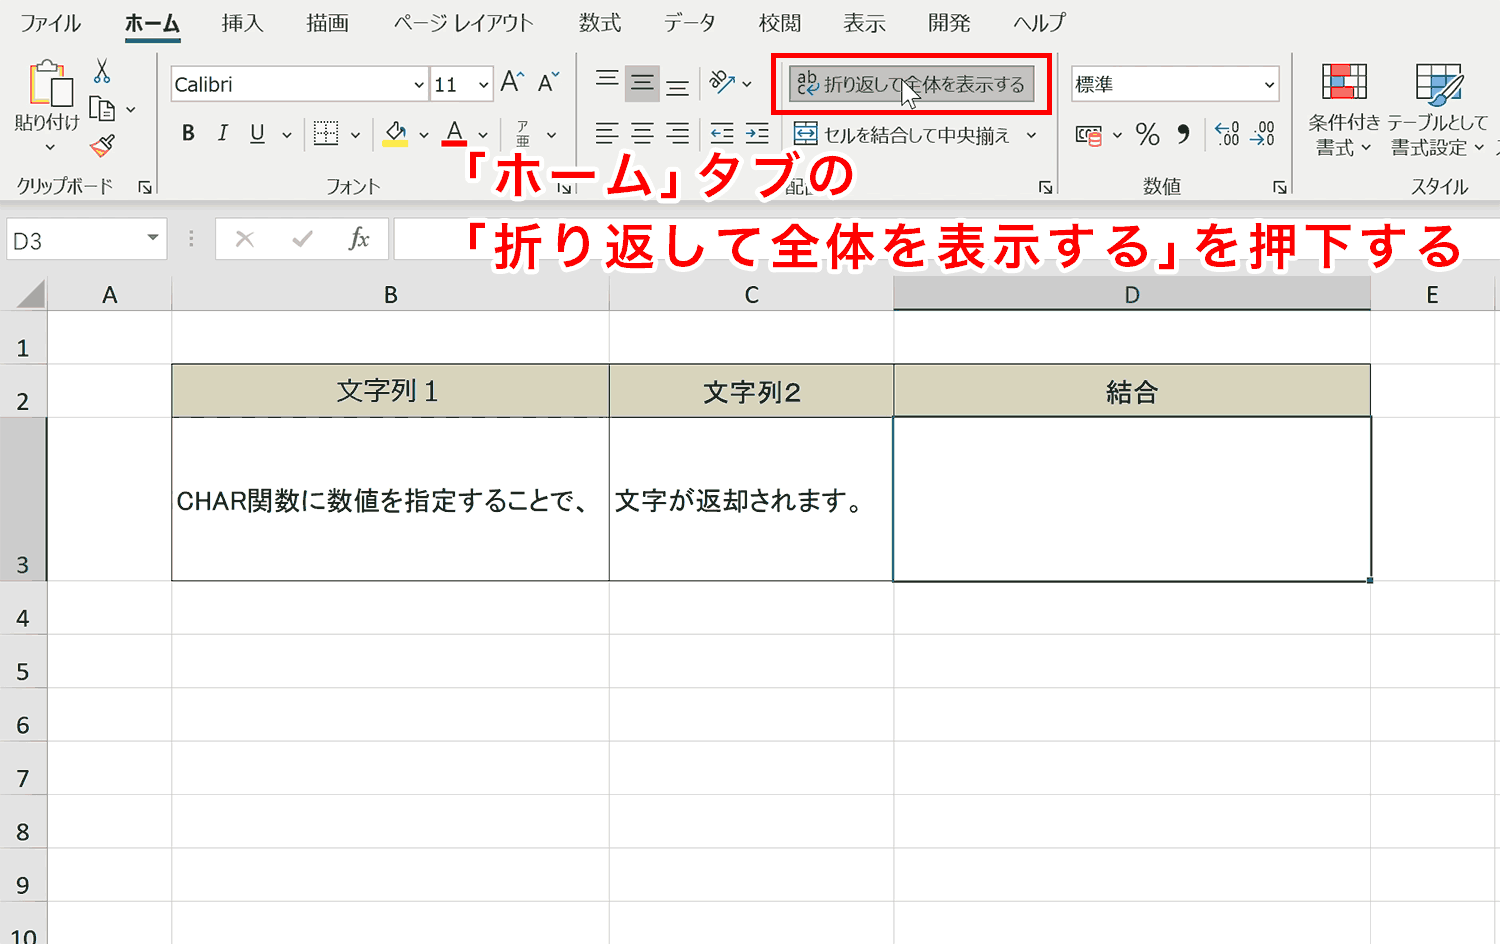Click the Paste clipboard icon
The height and width of the screenshot is (944, 1500).
click(50, 83)
